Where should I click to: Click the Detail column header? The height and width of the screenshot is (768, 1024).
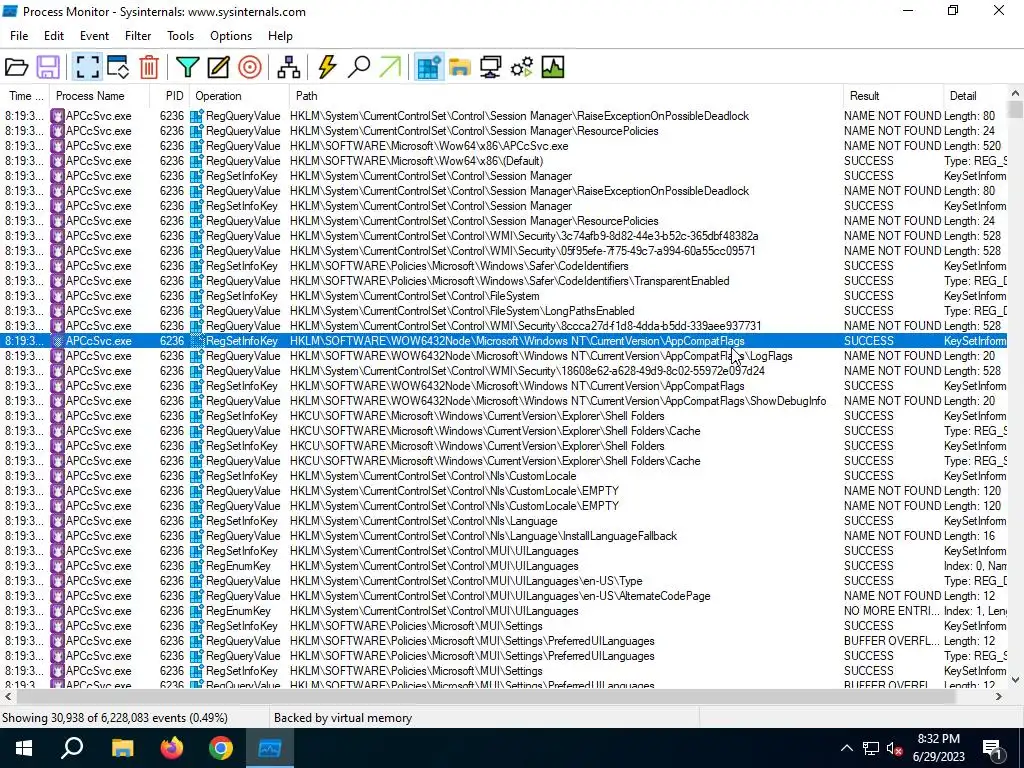pos(975,96)
